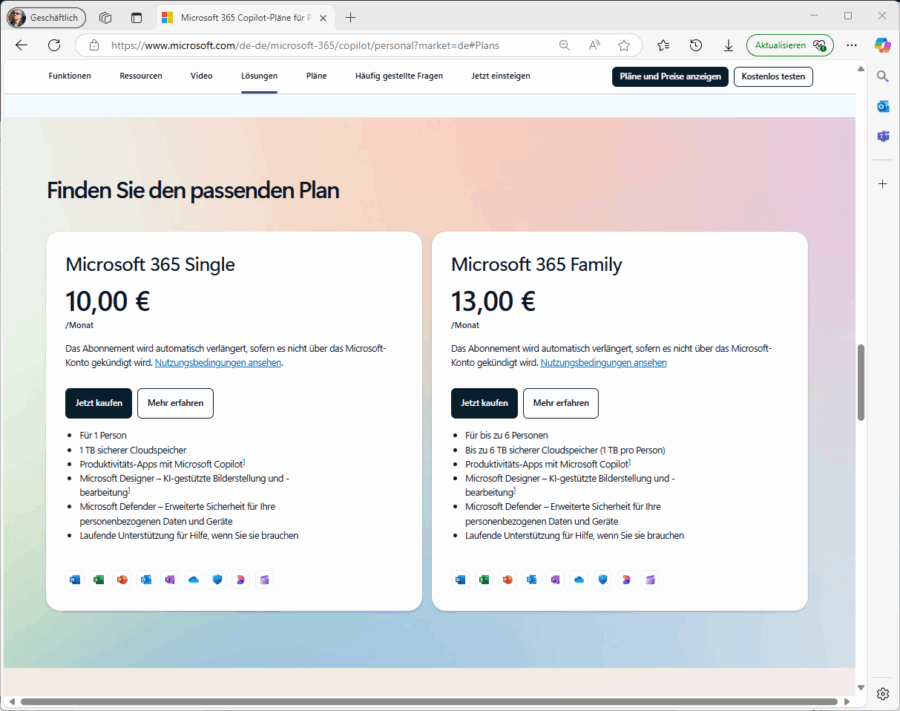Viewport: 900px width, 711px height.
Task: Open the Copilot sidebar icon
Action: tap(883, 45)
